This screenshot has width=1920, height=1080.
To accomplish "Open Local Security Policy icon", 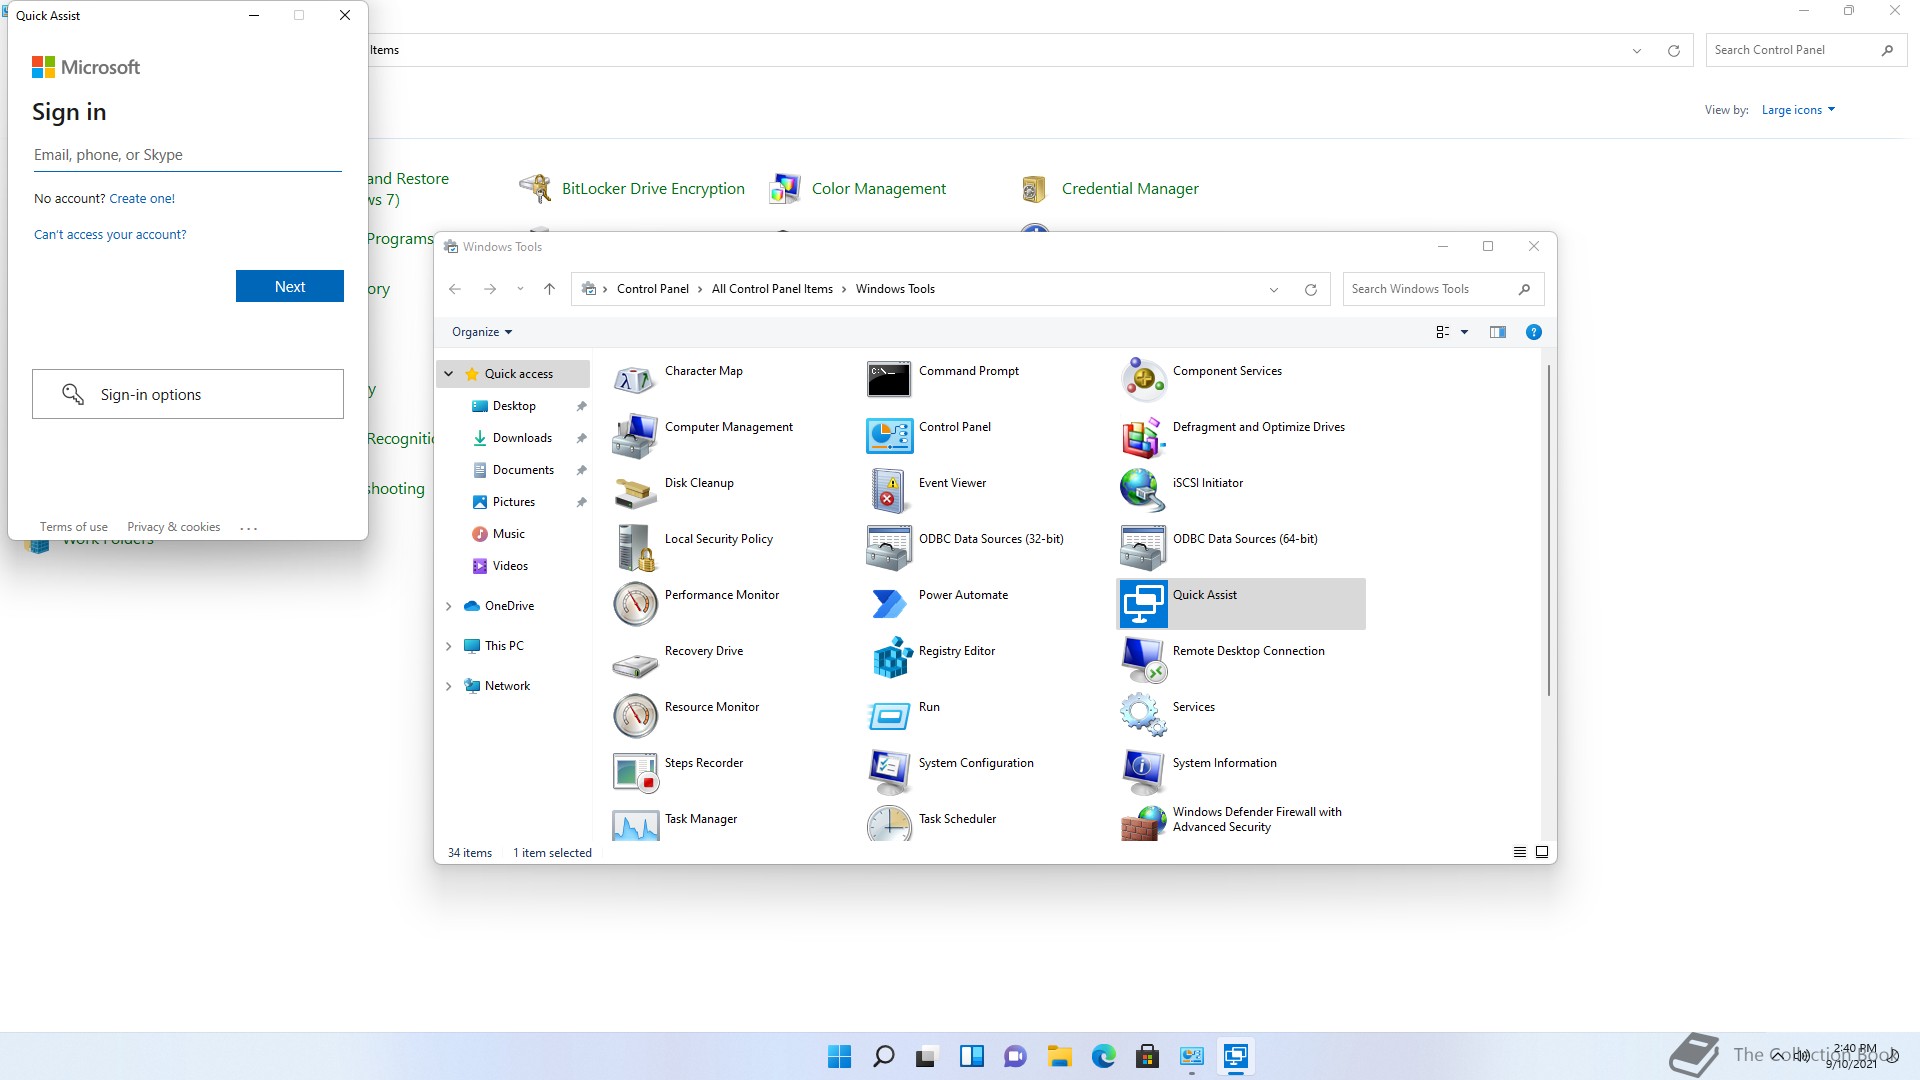I will tap(635, 548).
